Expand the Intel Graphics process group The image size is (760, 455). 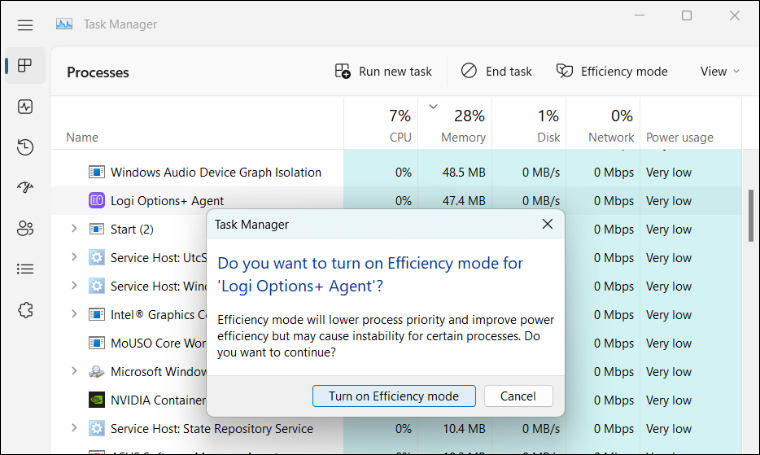[x=74, y=315]
